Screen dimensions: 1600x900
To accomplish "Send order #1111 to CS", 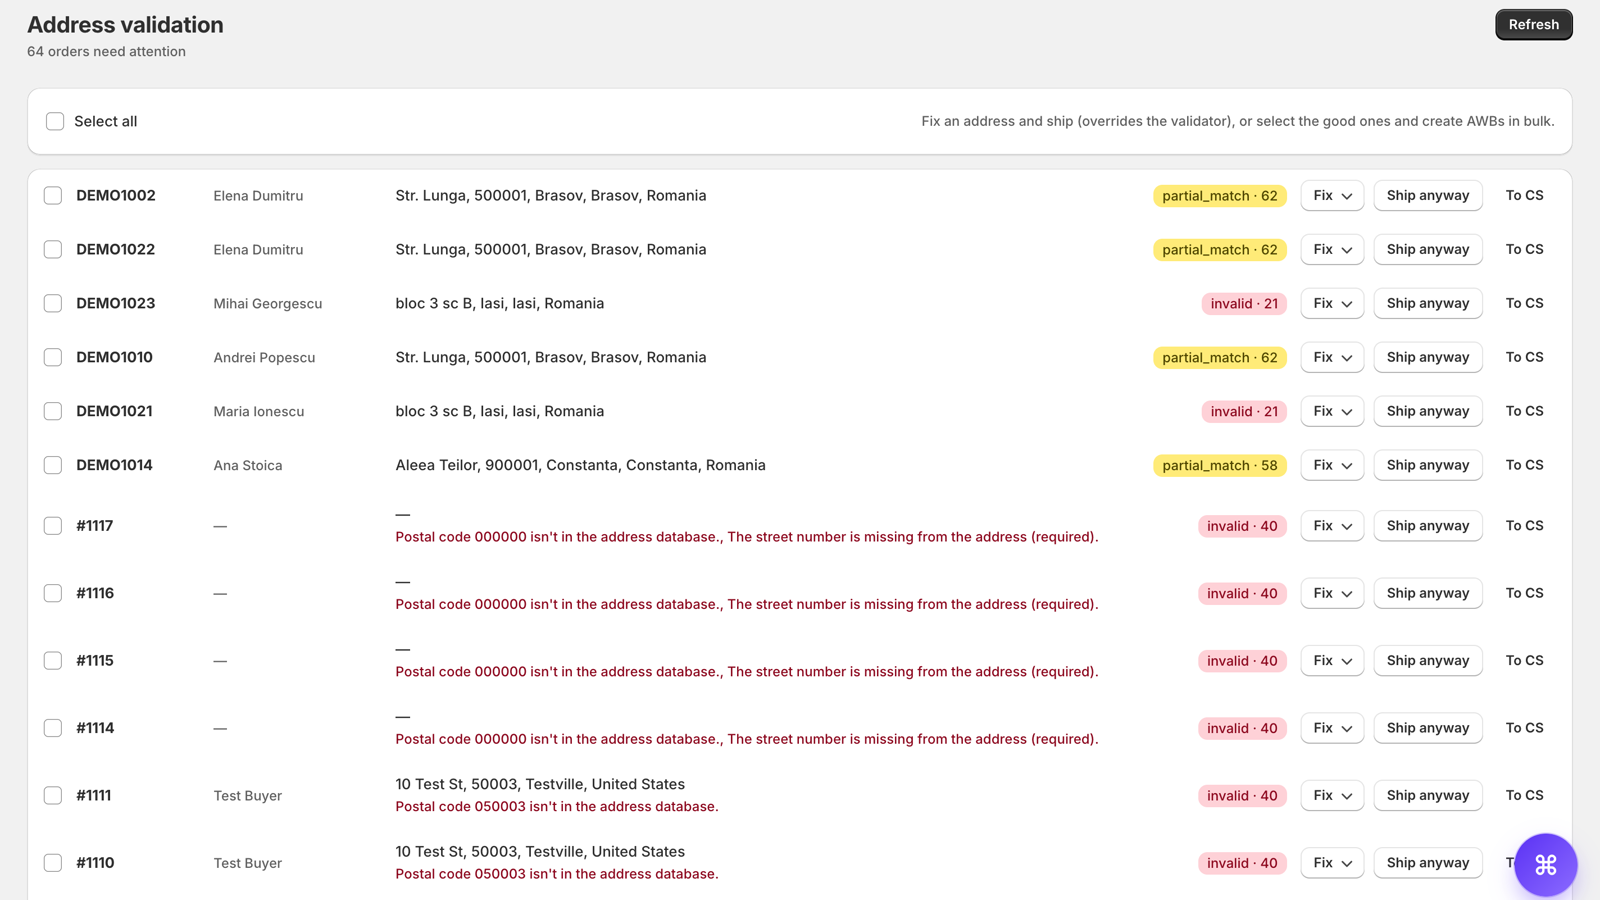I will pyautogui.click(x=1524, y=796).
